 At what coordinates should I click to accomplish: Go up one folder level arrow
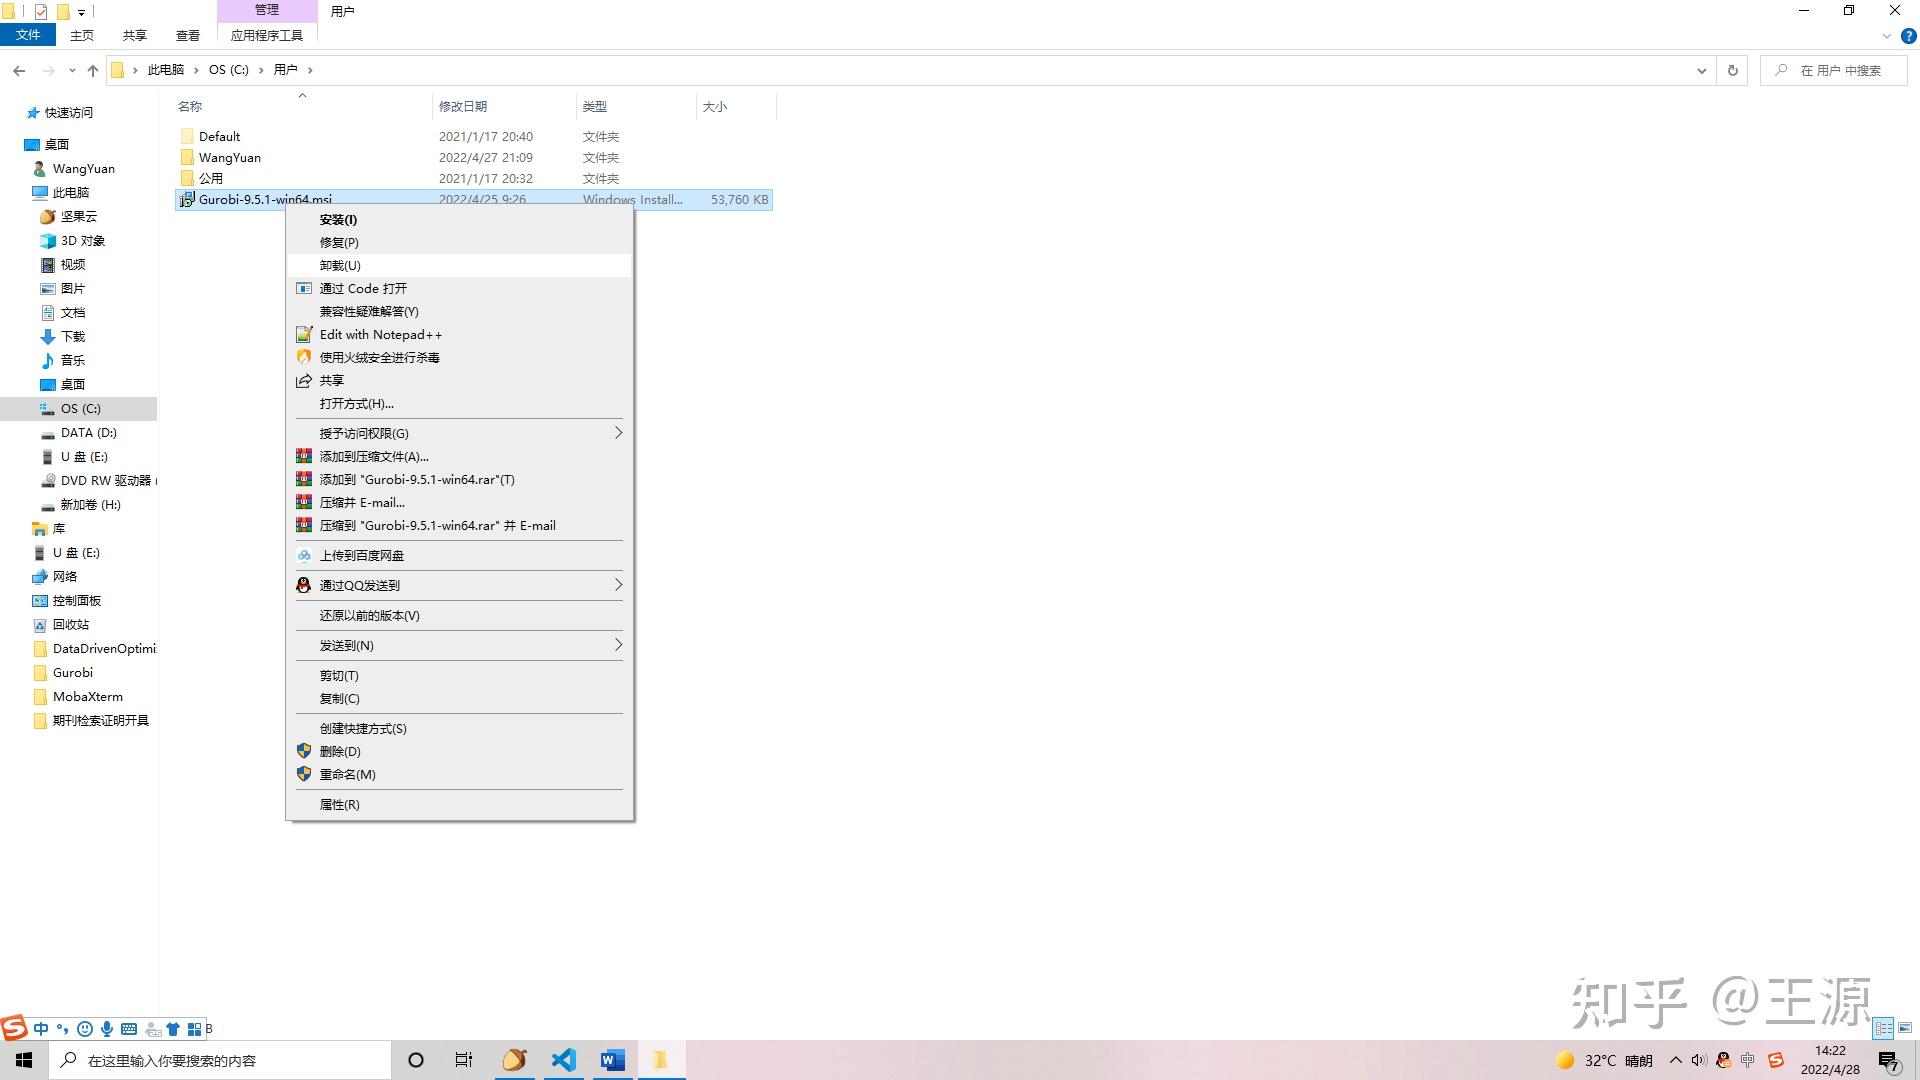coord(93,70)
